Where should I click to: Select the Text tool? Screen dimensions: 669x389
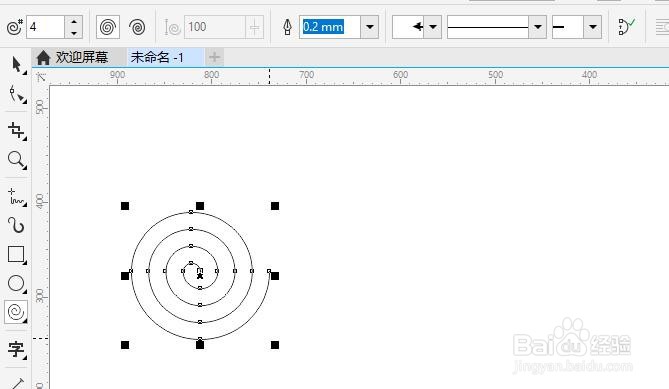[17, 349]
